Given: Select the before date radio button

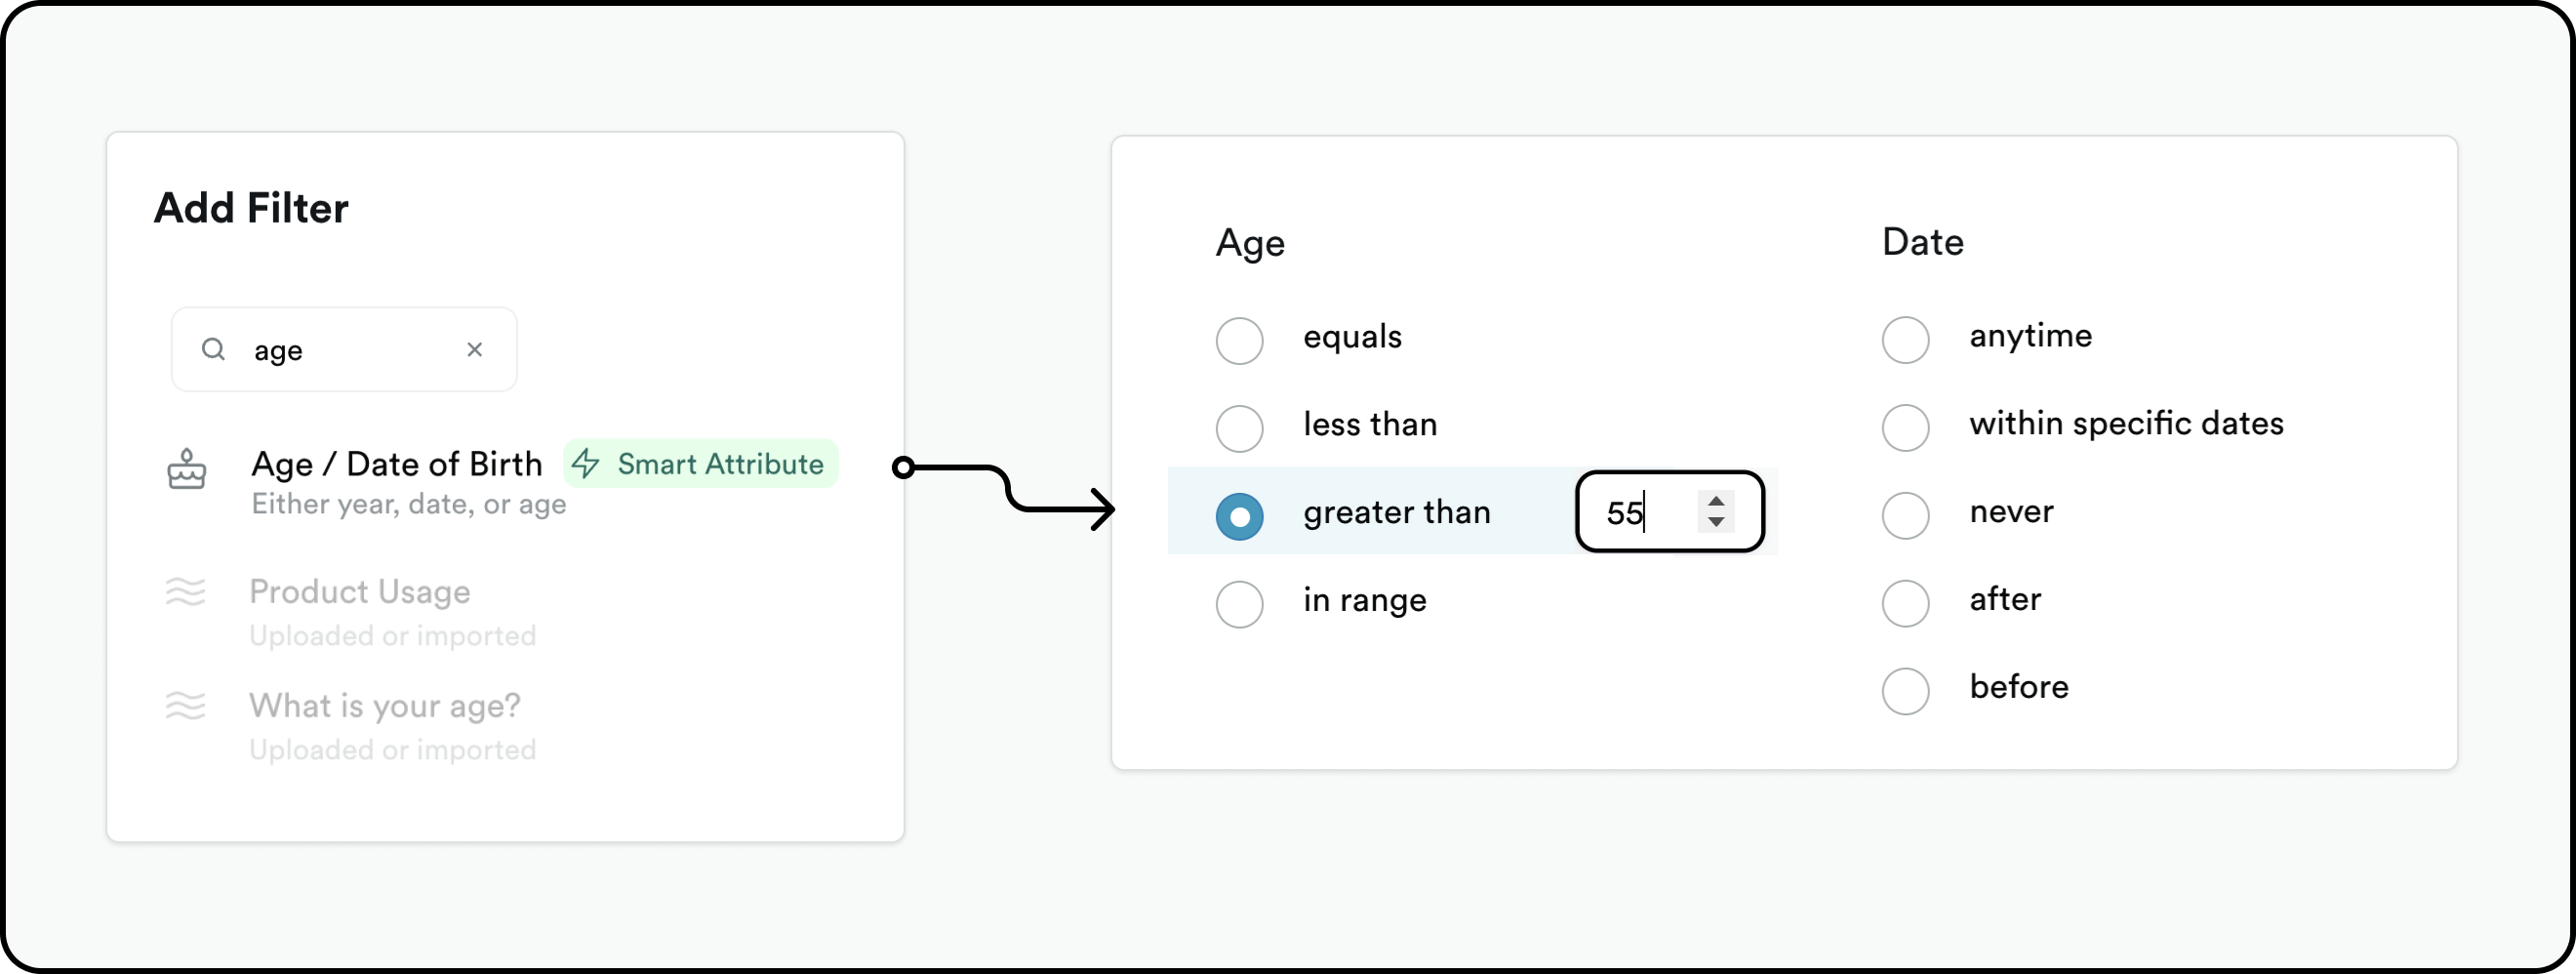Looking at the screenshot, I should [x=1905, y=691].
